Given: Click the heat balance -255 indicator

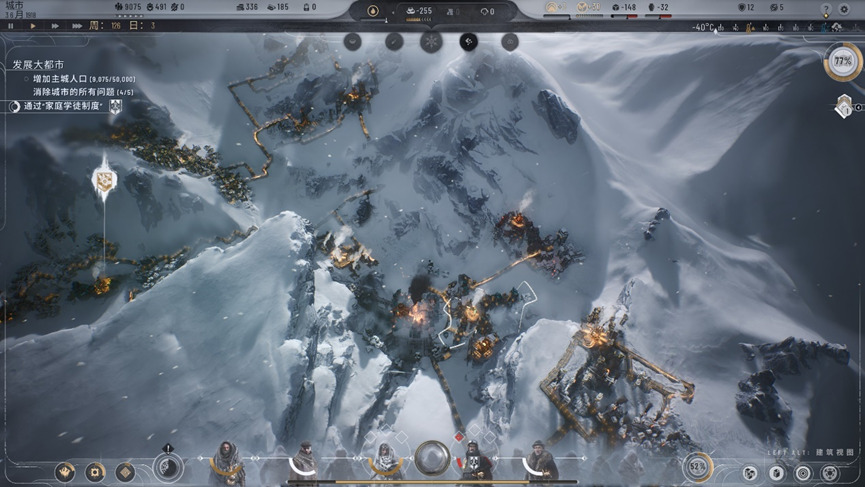Looking at the screenshot, I should coord(420,11).
